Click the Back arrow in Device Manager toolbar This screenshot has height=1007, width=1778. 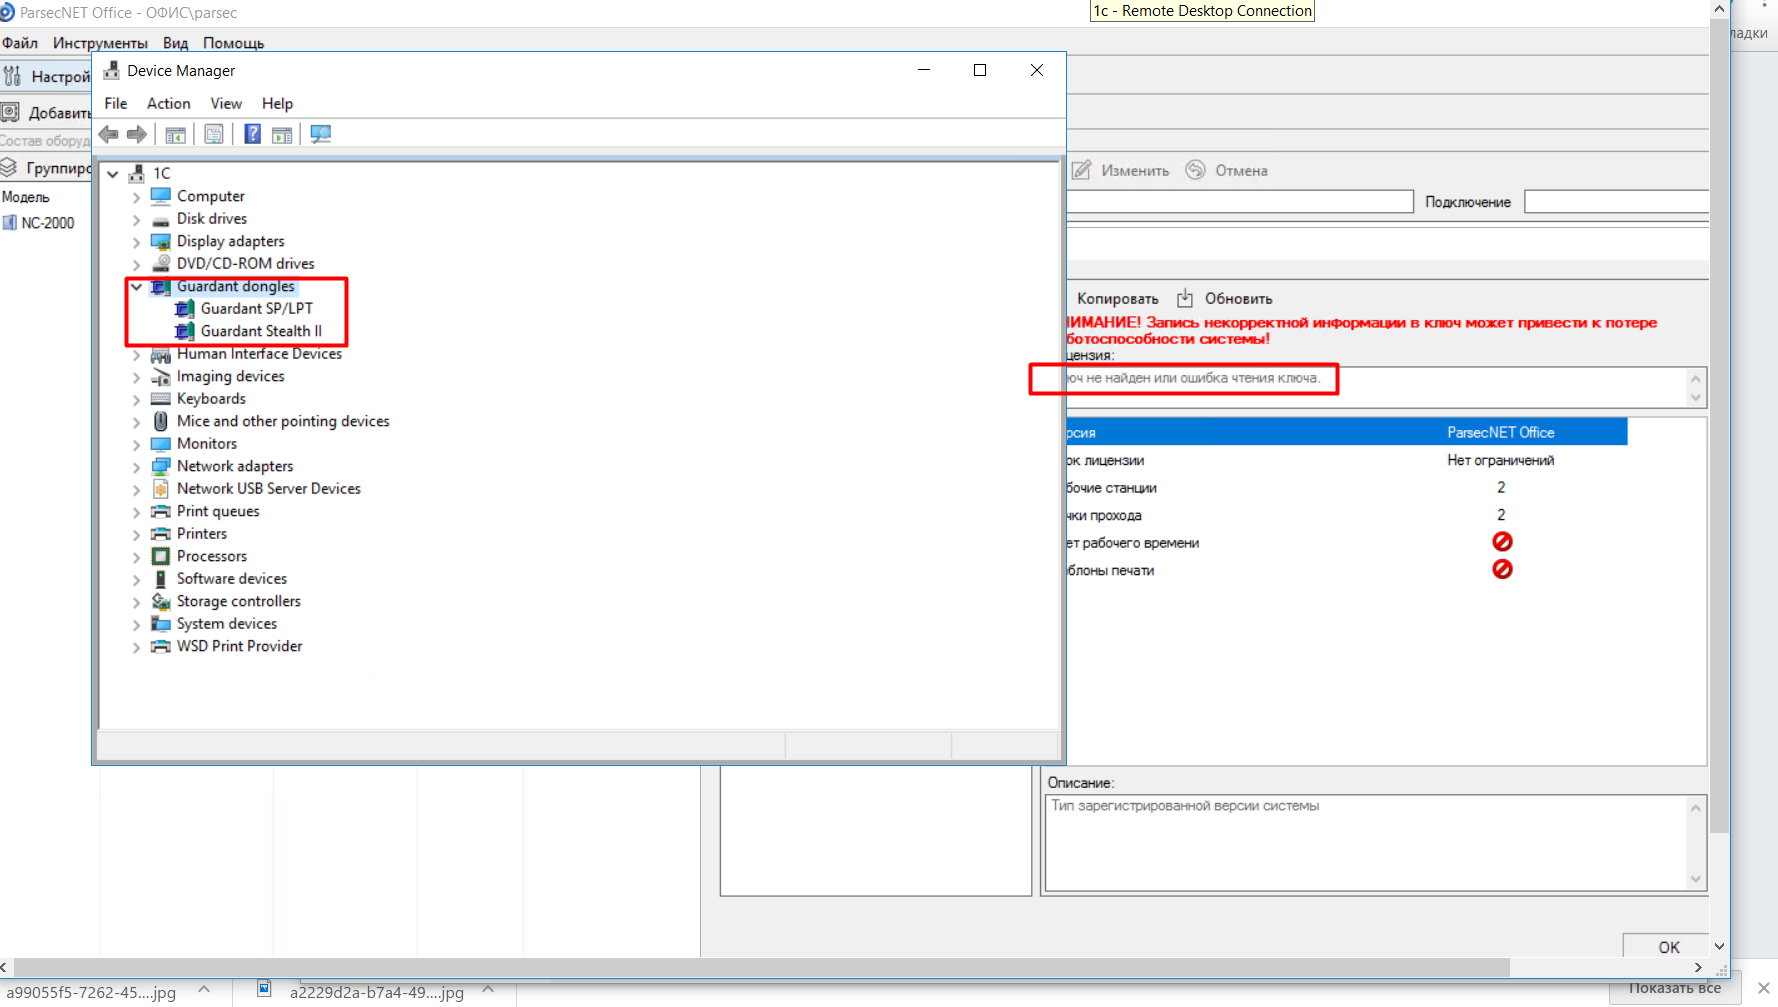click(x=109, y=134)
